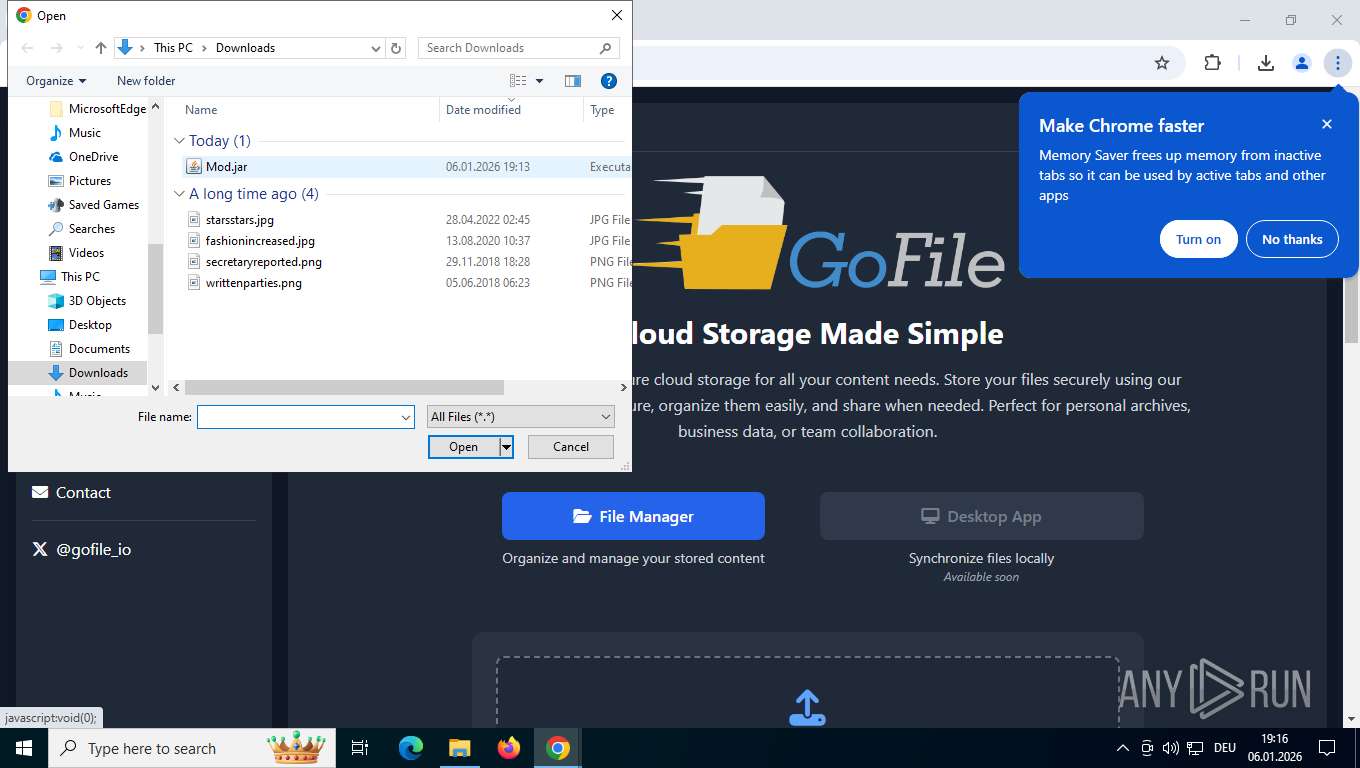Select Desktop in navigation pane
Image resolution: width=1360 pixels, height=768 pixels.
[90, 325]
